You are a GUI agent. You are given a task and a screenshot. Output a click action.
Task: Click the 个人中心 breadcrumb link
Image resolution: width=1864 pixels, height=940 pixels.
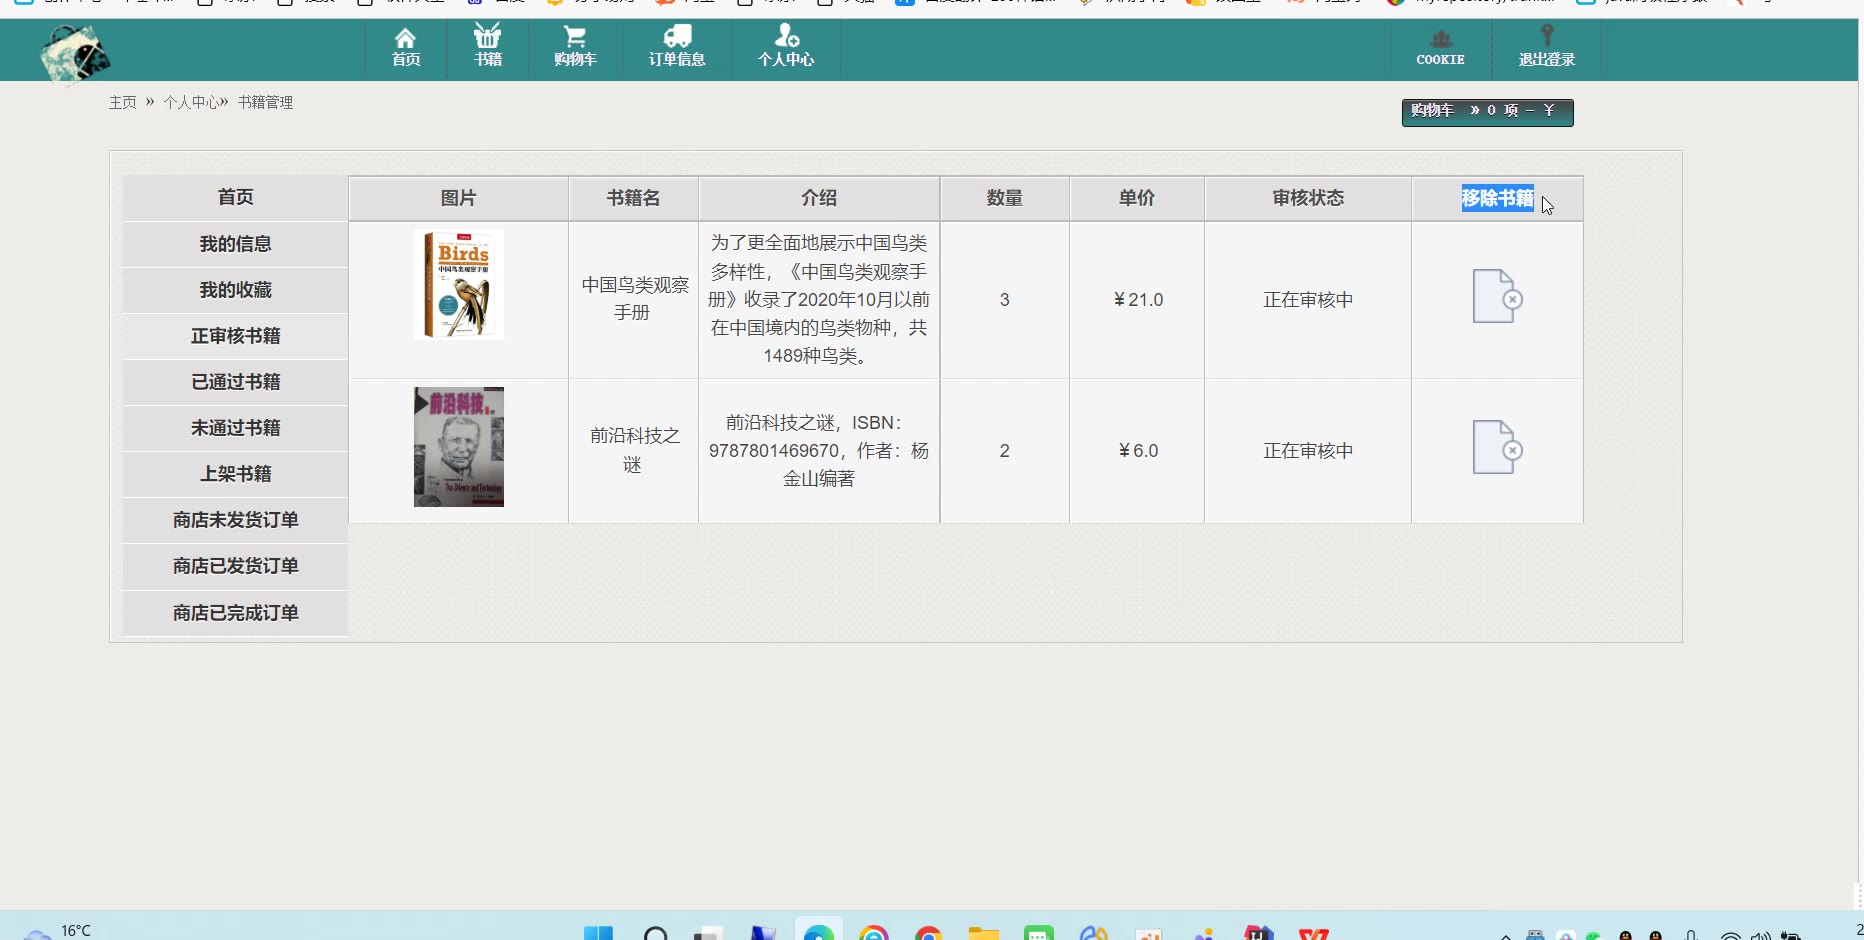(192, 103)
